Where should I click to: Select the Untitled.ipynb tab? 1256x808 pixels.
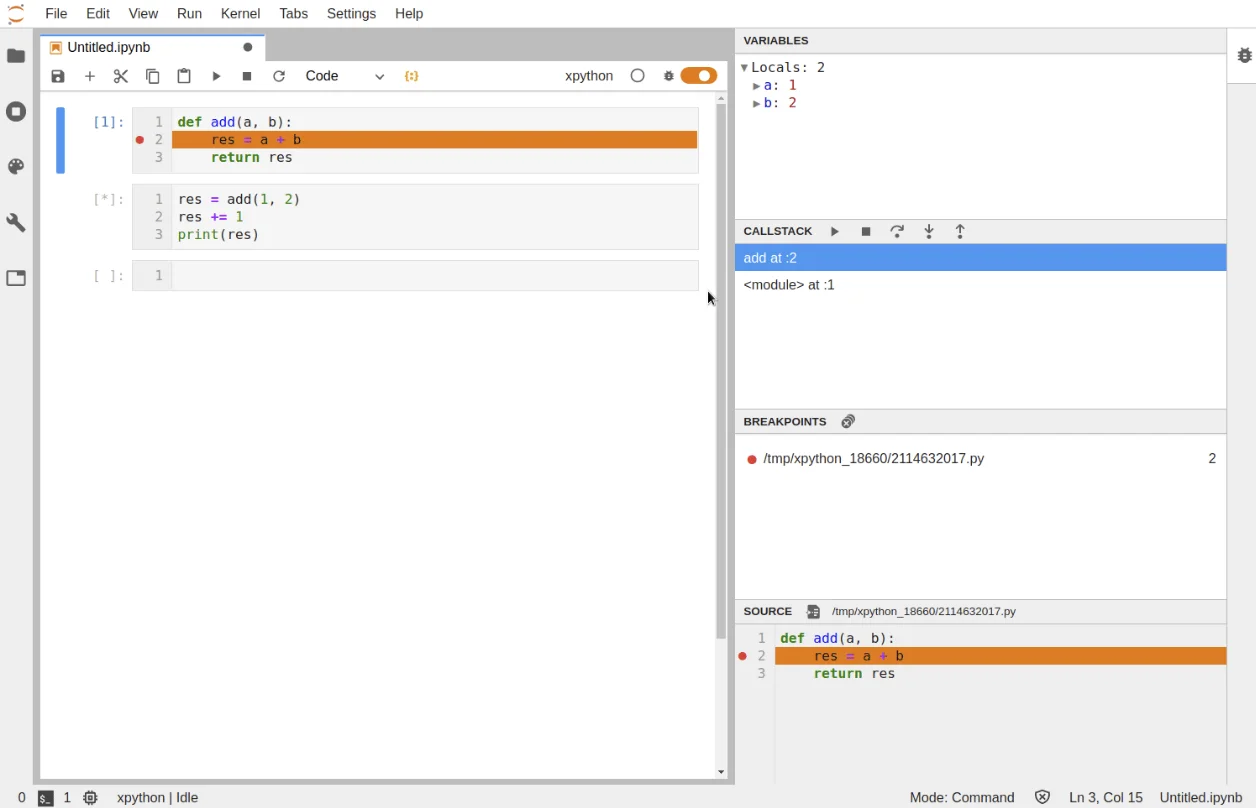point(109,47)
